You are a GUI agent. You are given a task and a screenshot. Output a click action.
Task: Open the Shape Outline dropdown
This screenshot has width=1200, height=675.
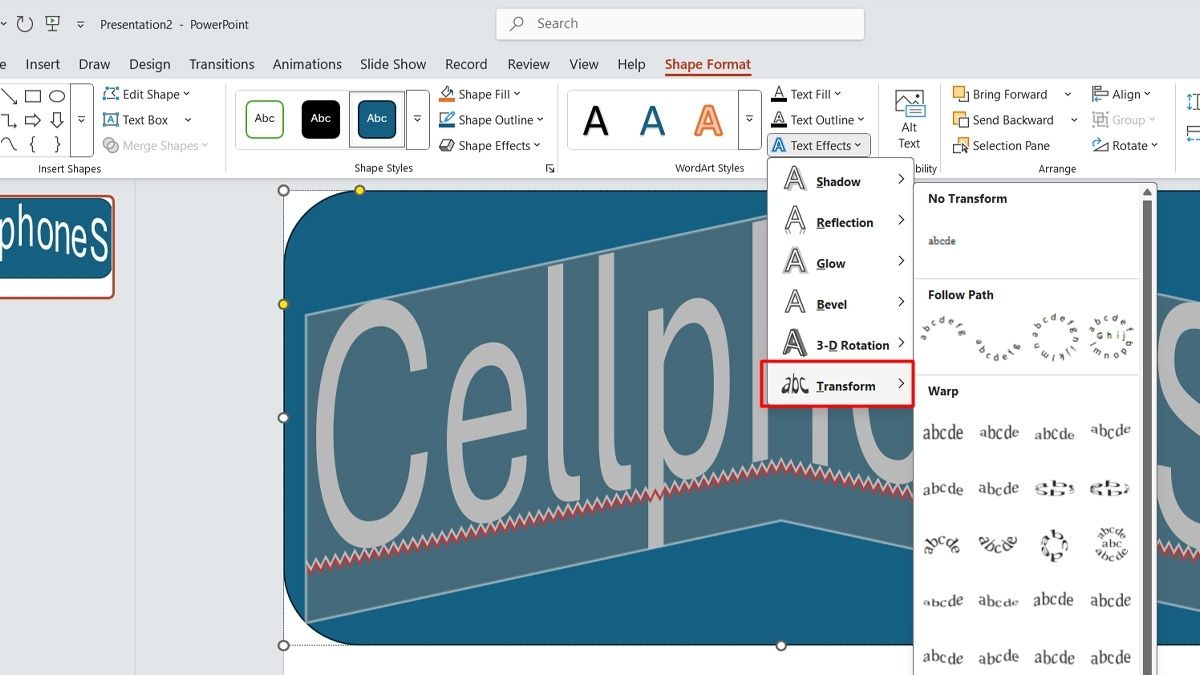pos(491,120)
